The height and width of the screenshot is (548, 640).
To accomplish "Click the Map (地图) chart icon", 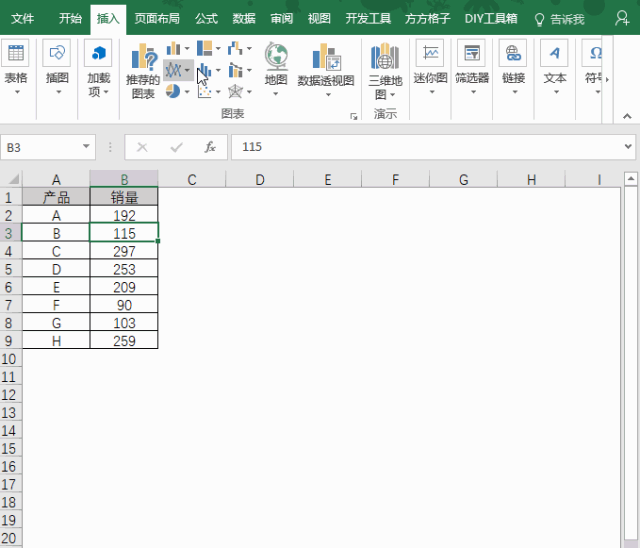I will point(276,68).
